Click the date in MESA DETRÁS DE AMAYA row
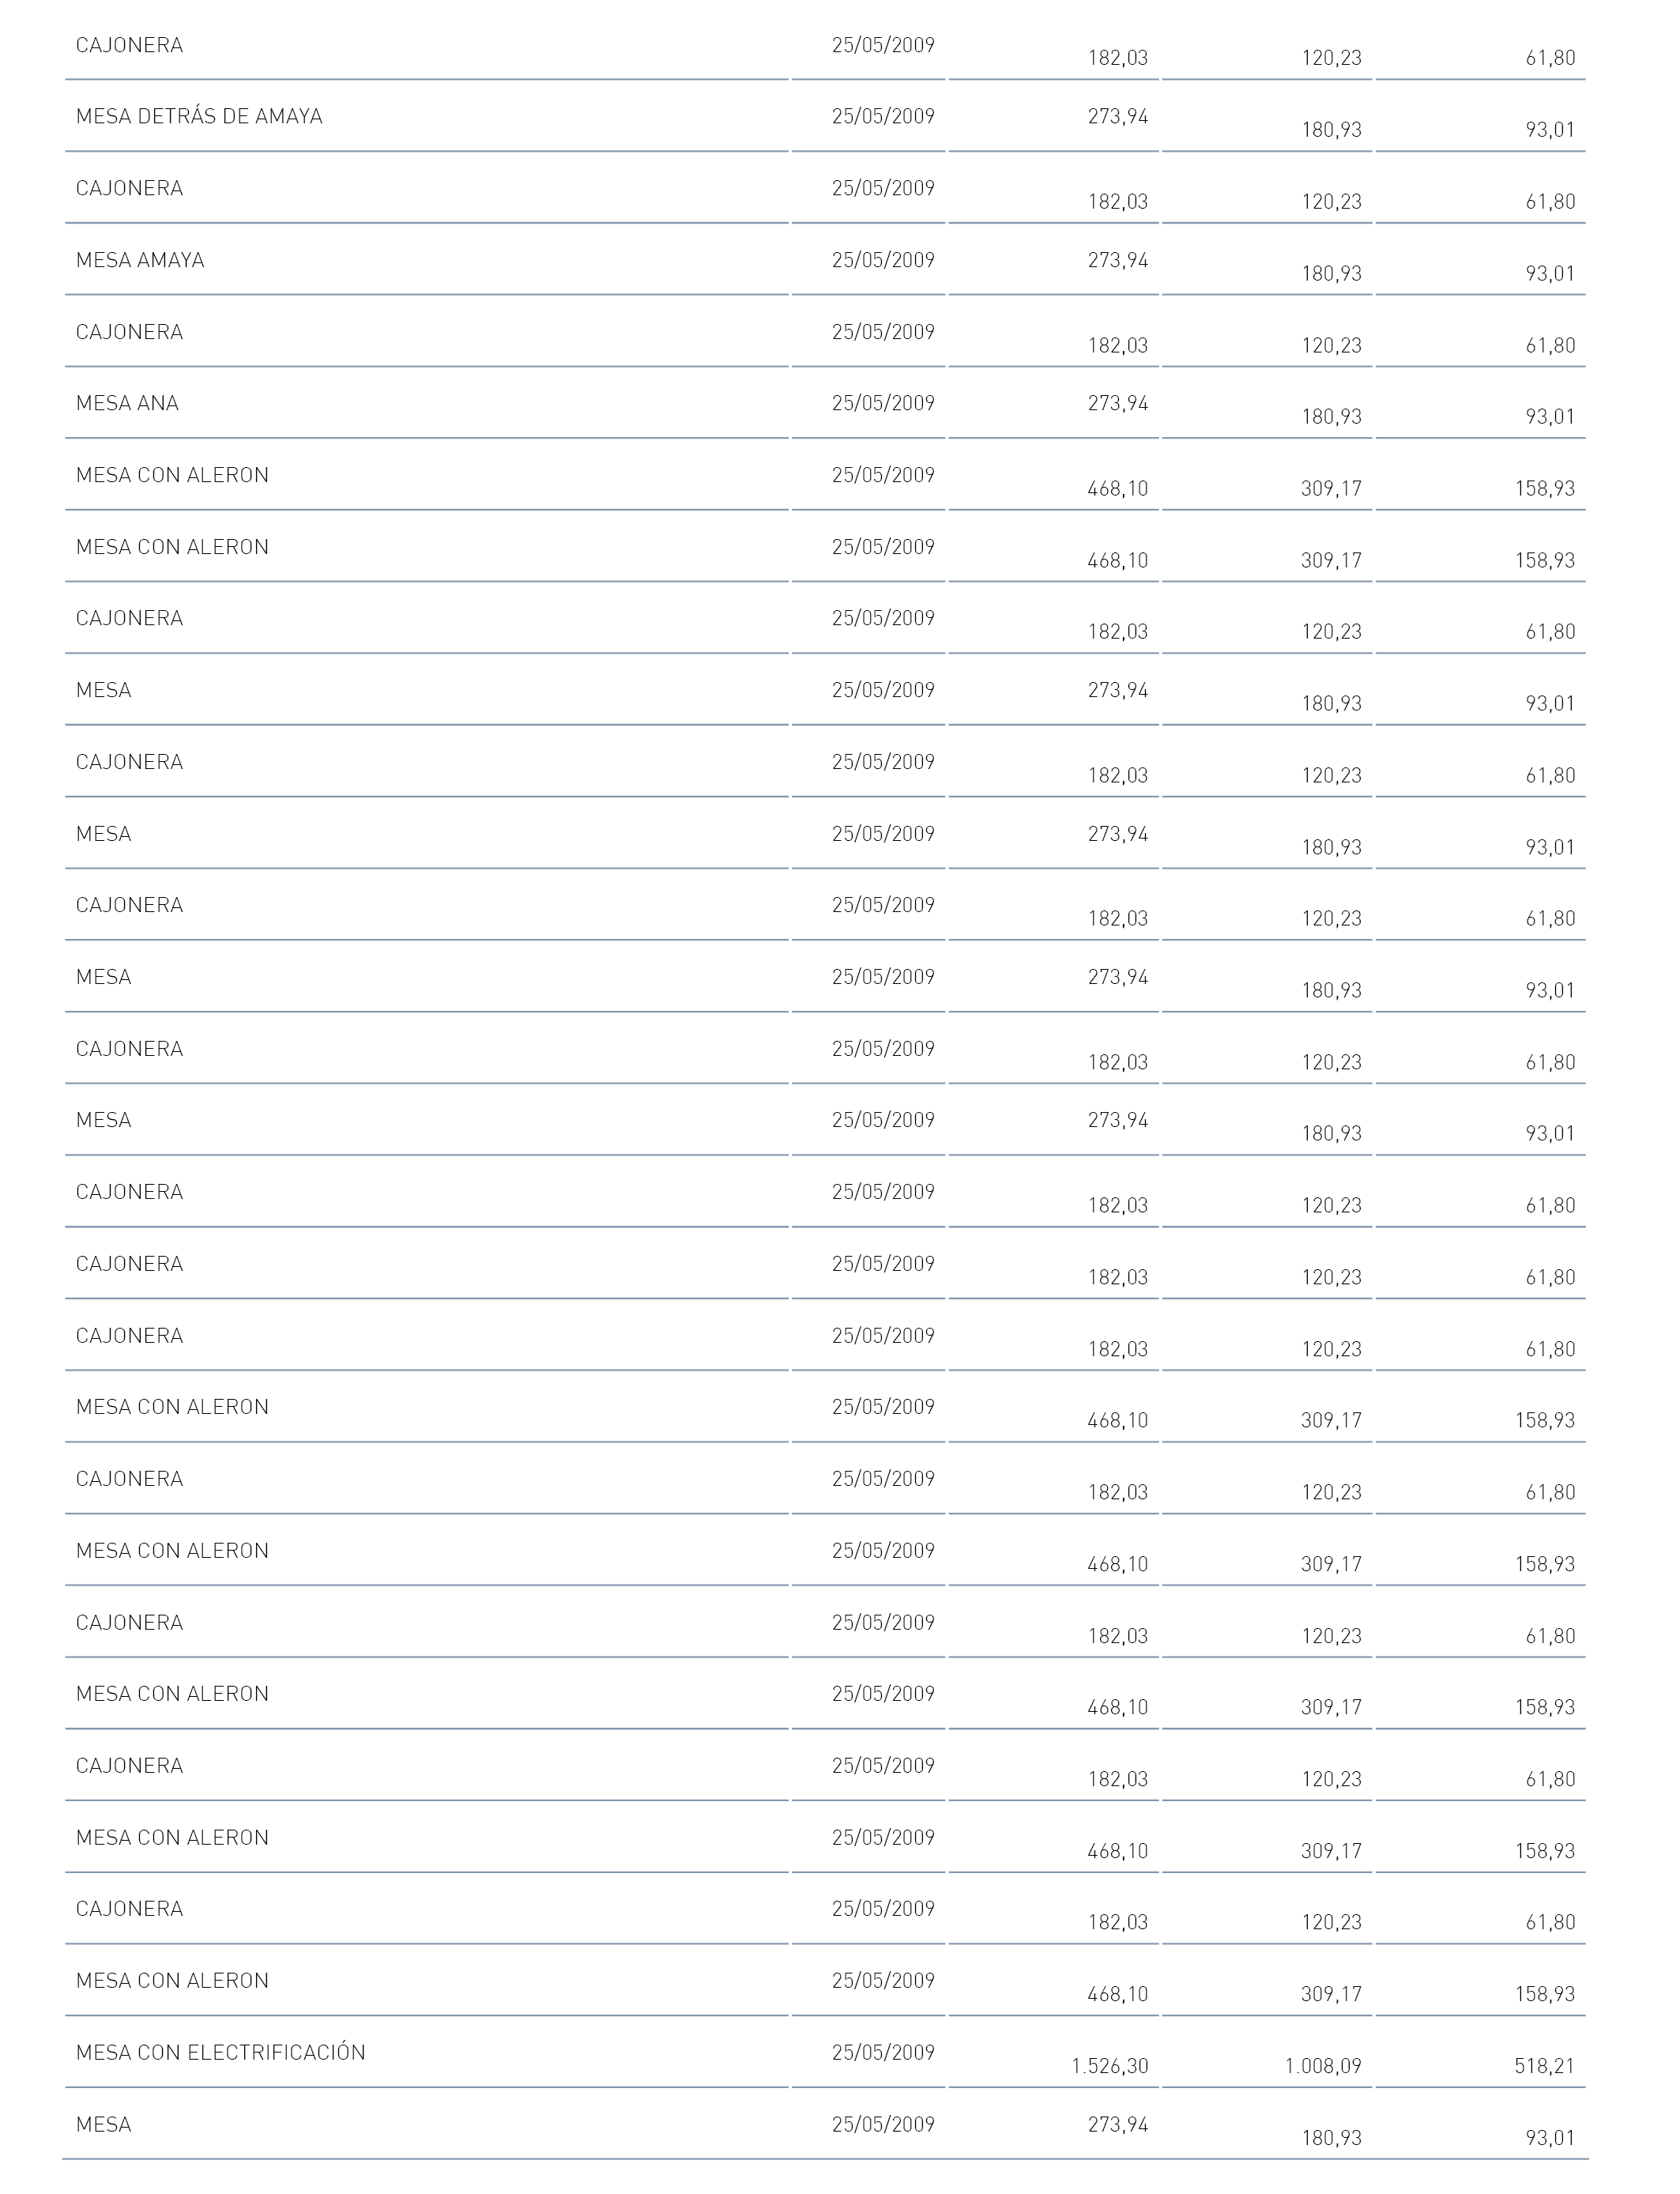Image resolution: width=1680 pixels, height=2194 pixels. (883, 117)
